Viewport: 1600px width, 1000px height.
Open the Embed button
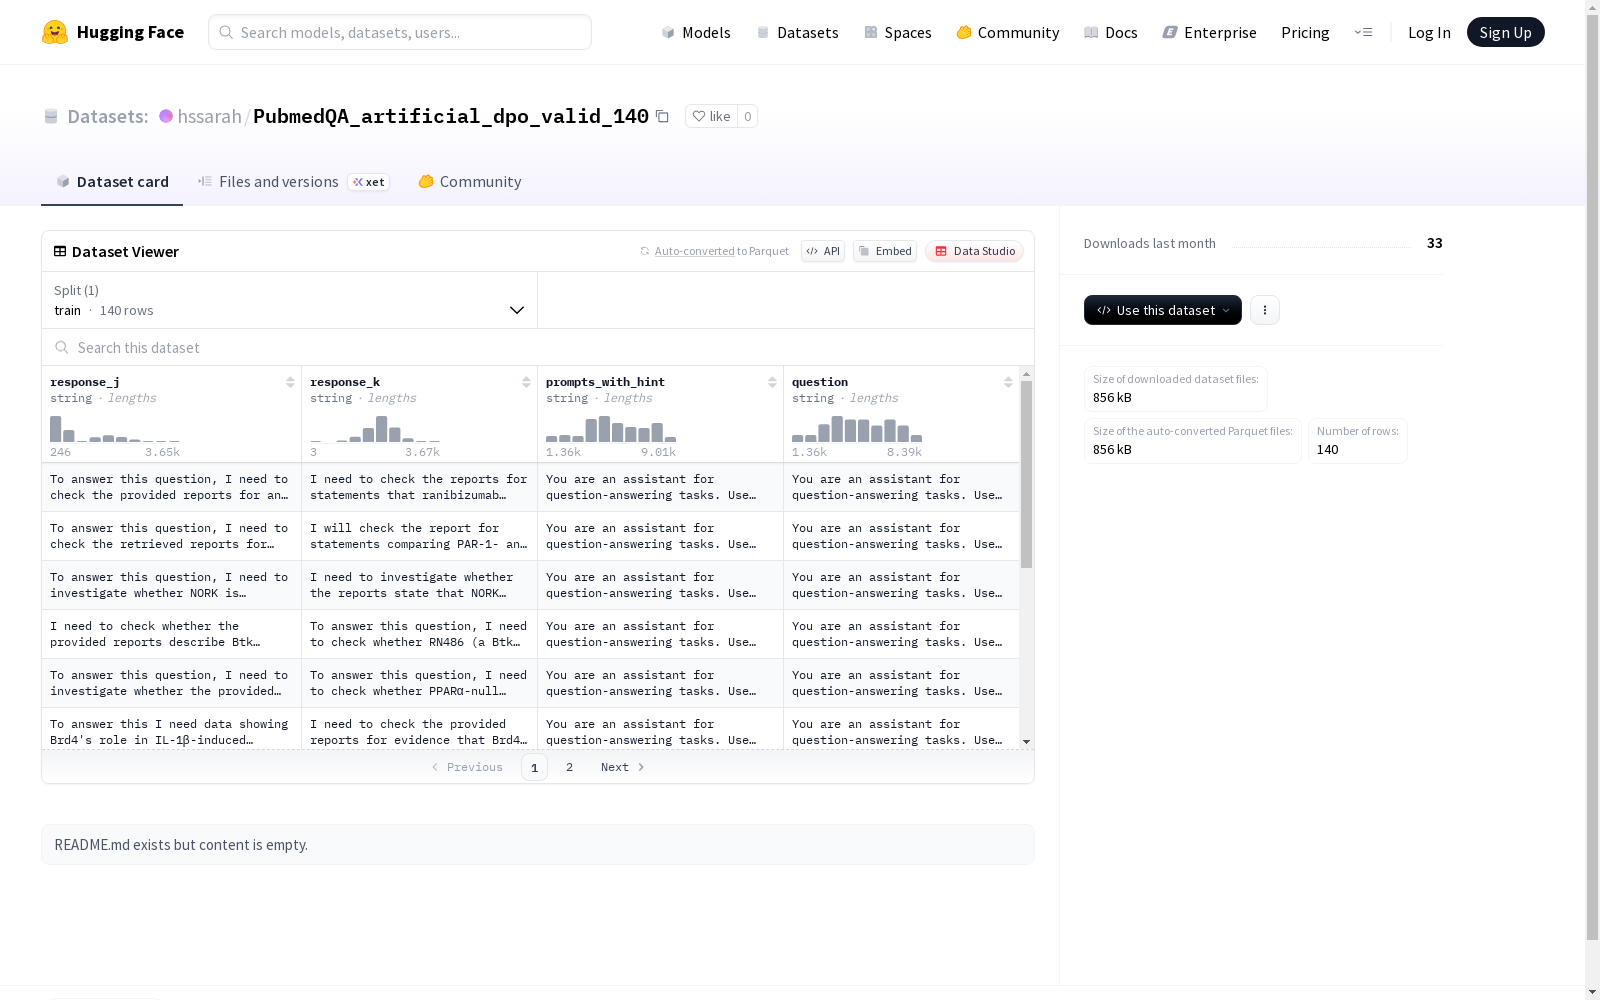pos(885,251)
